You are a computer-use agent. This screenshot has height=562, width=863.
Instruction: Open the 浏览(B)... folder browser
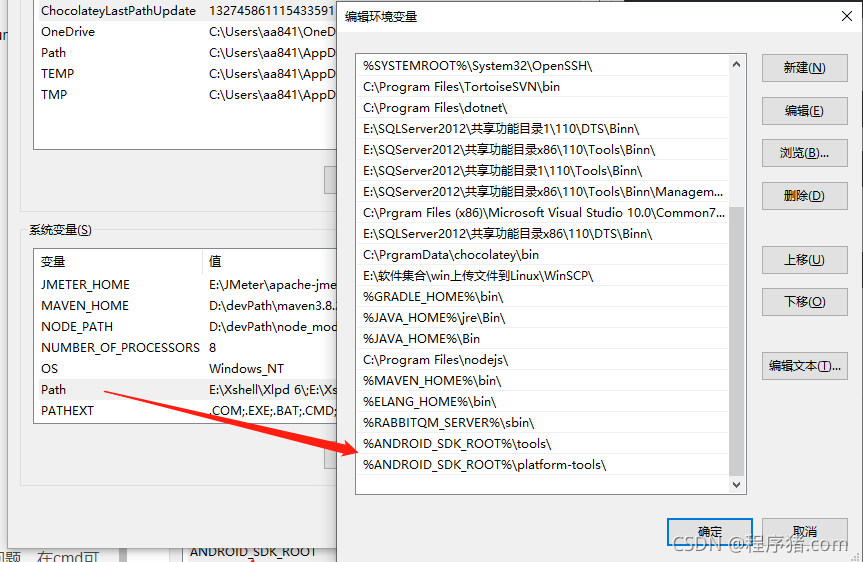click(x=804, y=153)
